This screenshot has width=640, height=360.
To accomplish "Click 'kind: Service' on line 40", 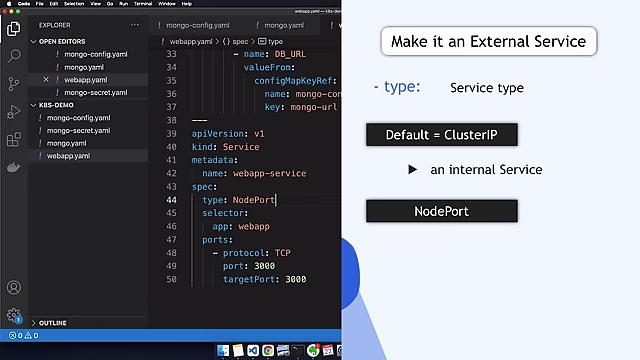I will (x=225, y=147).
